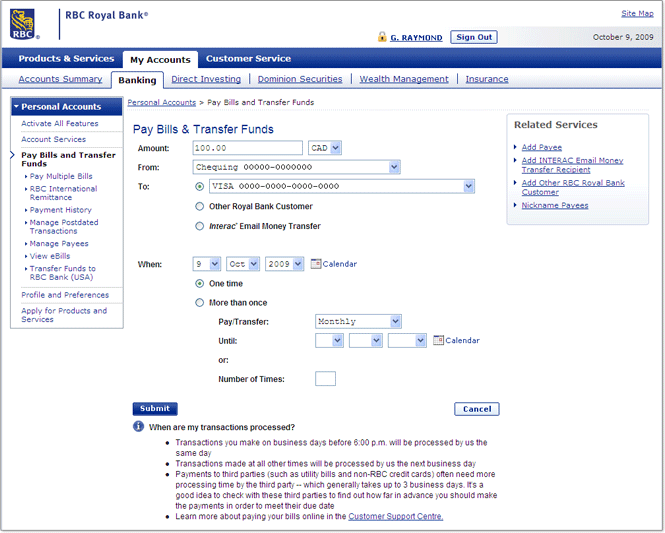Click the padlock icon beside G. RAYMOND
665x533 pixels.
(x=382, y=37)
